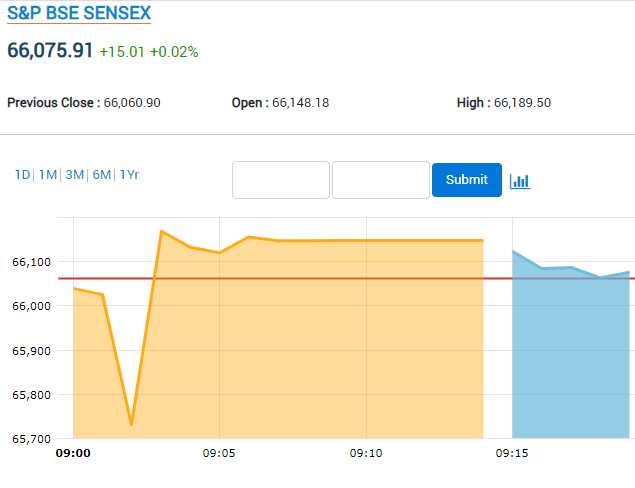Select the 1D time range
Screen dimensions: 635x488
point(22,175)
